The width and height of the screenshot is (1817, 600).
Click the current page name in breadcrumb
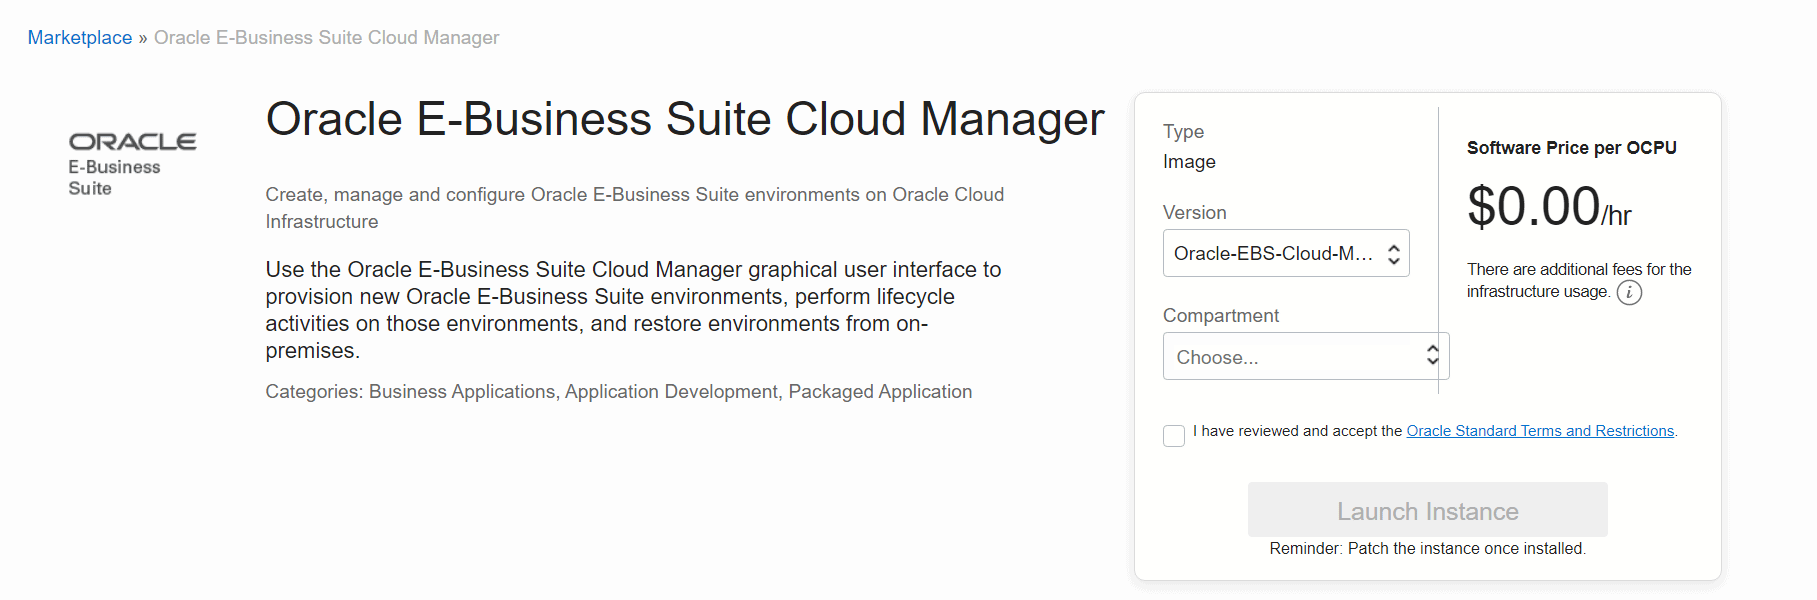click(x=326, y=38)
